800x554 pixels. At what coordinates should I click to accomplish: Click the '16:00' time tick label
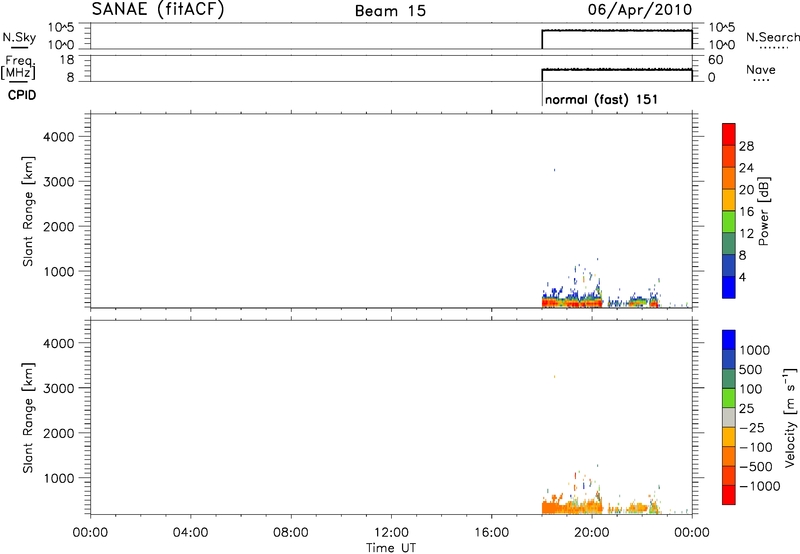(491, 533)
